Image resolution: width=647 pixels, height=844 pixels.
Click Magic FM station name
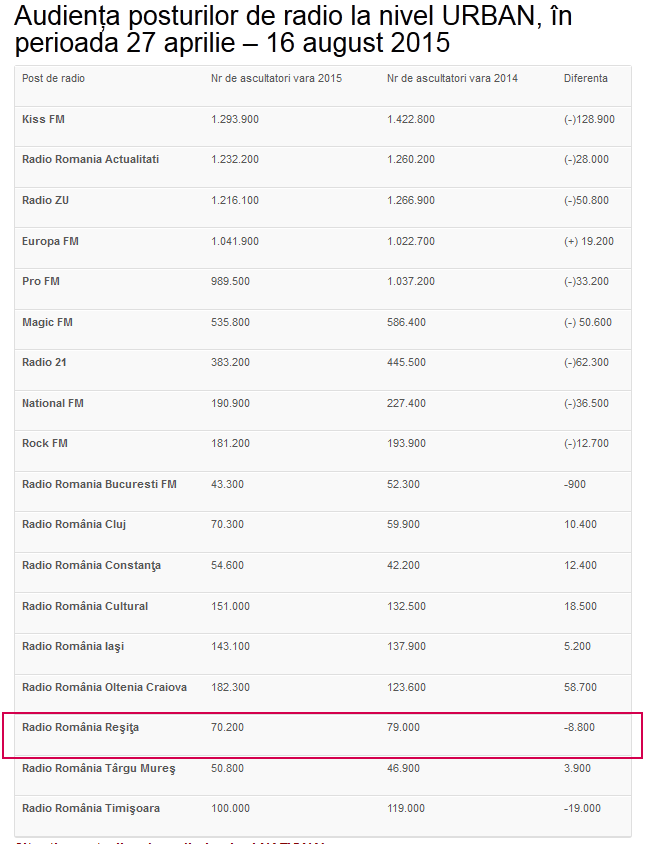pos(47,322)
